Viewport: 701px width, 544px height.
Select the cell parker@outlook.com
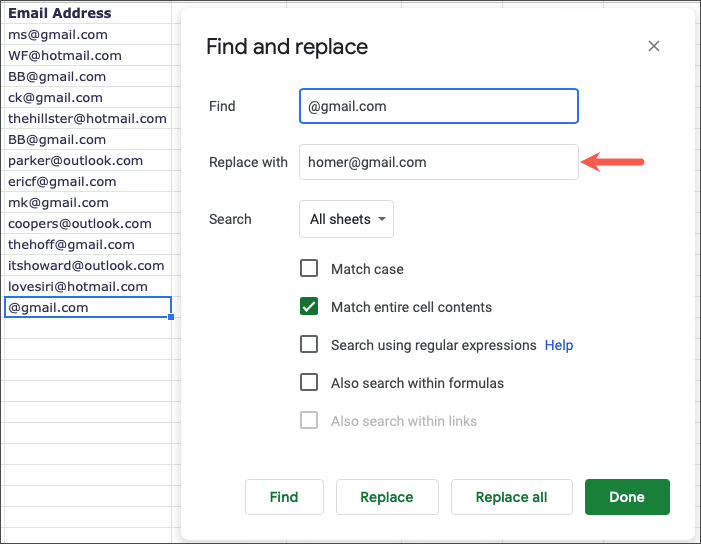75,160
